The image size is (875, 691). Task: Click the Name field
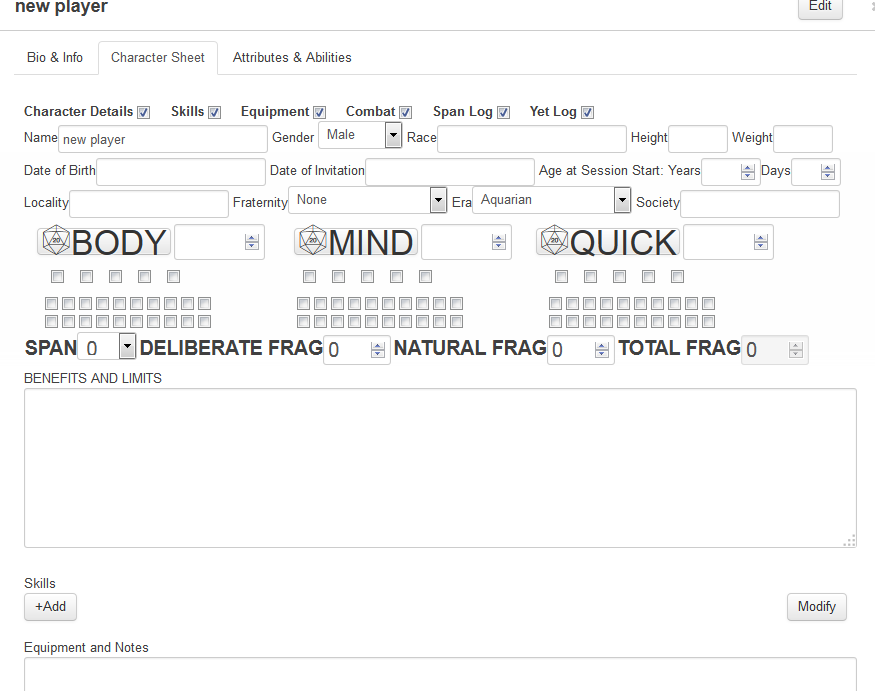pos(162,139)
